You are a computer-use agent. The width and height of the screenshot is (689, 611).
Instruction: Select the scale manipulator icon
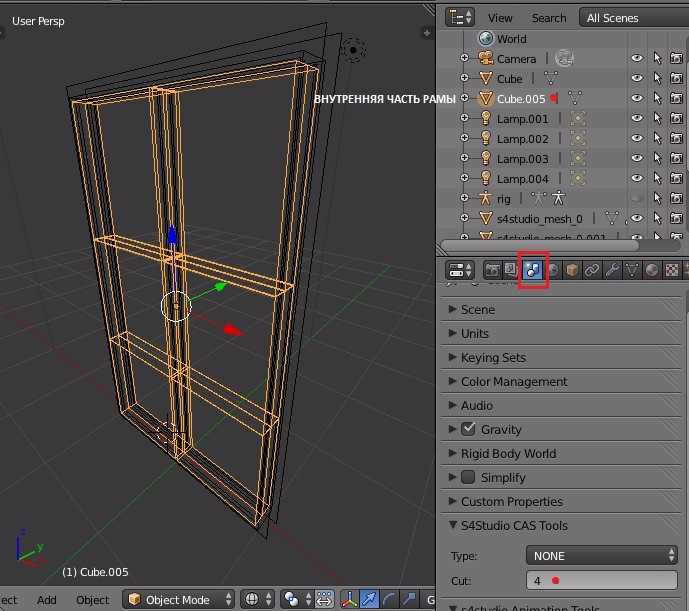[x=409, y=599]
